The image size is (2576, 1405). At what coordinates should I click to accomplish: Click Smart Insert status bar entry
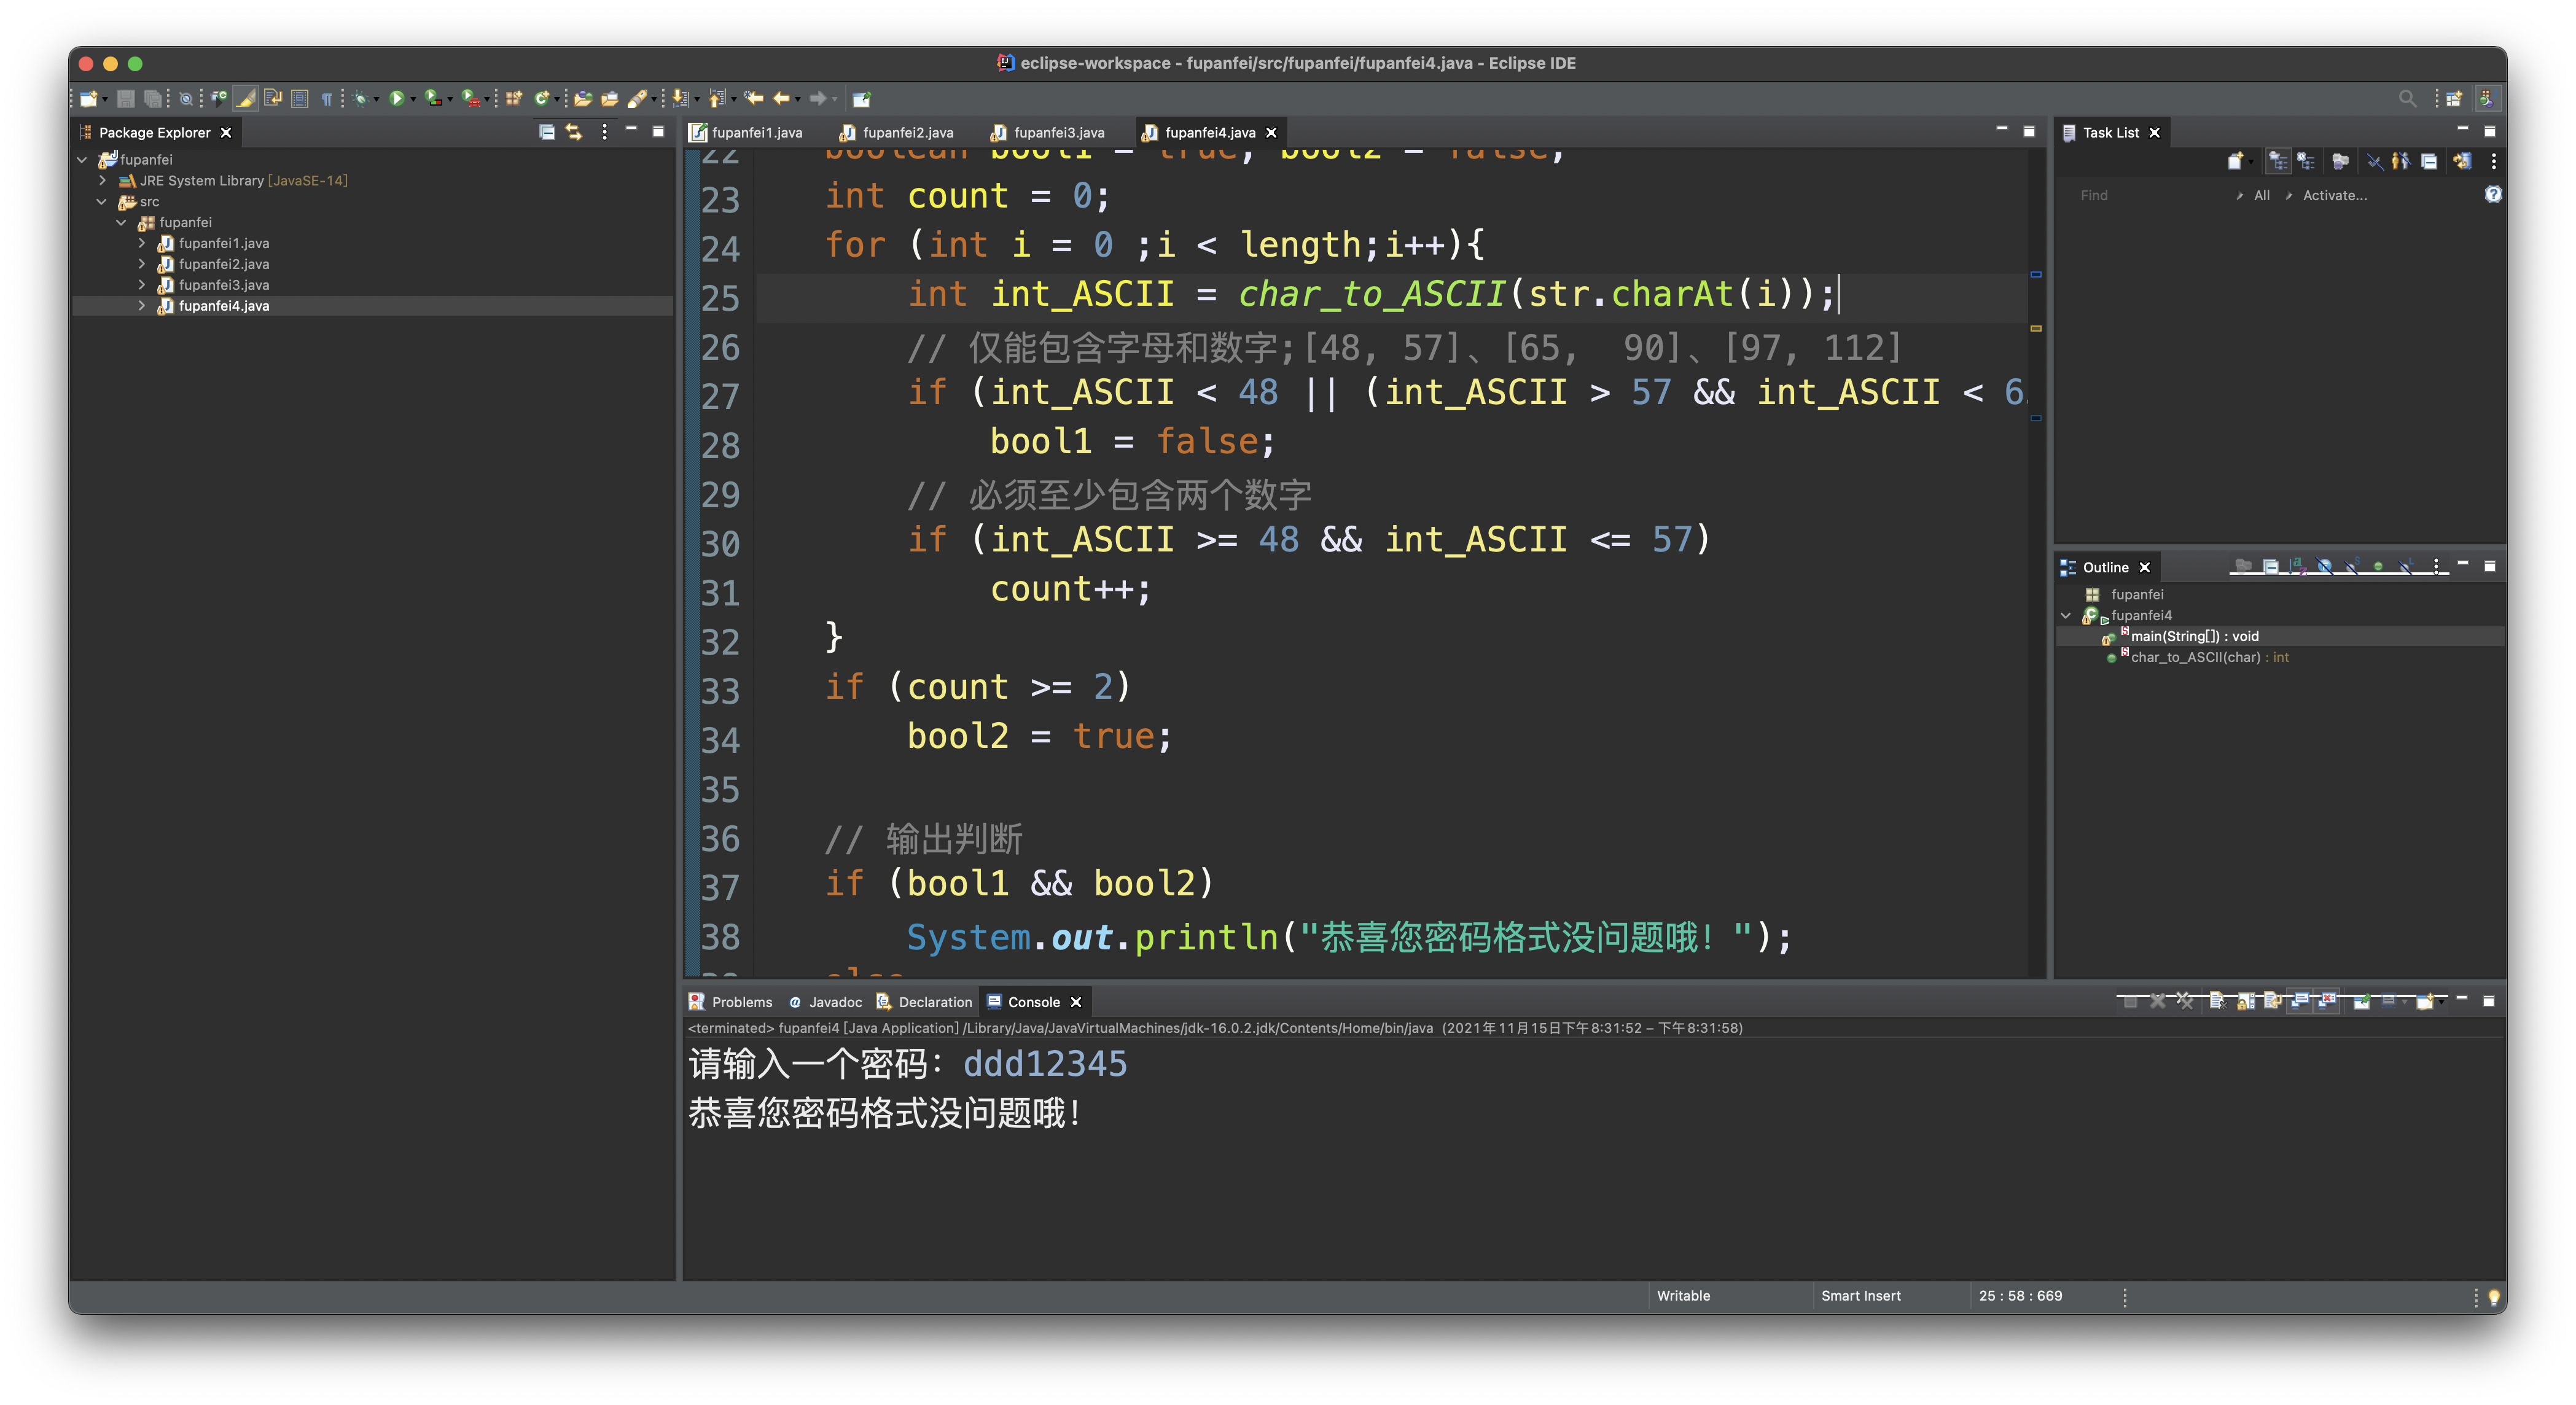pyautogui.click(x=1860, y=1295)
